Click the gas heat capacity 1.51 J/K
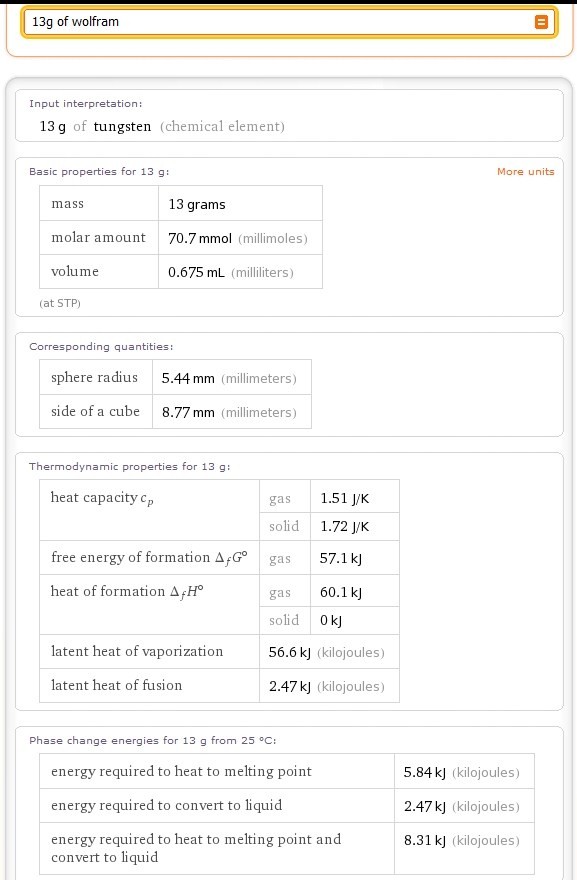Image resolution: width=577 pixels, height=880 pixels. pyautogui.click(x=345, y=498)
